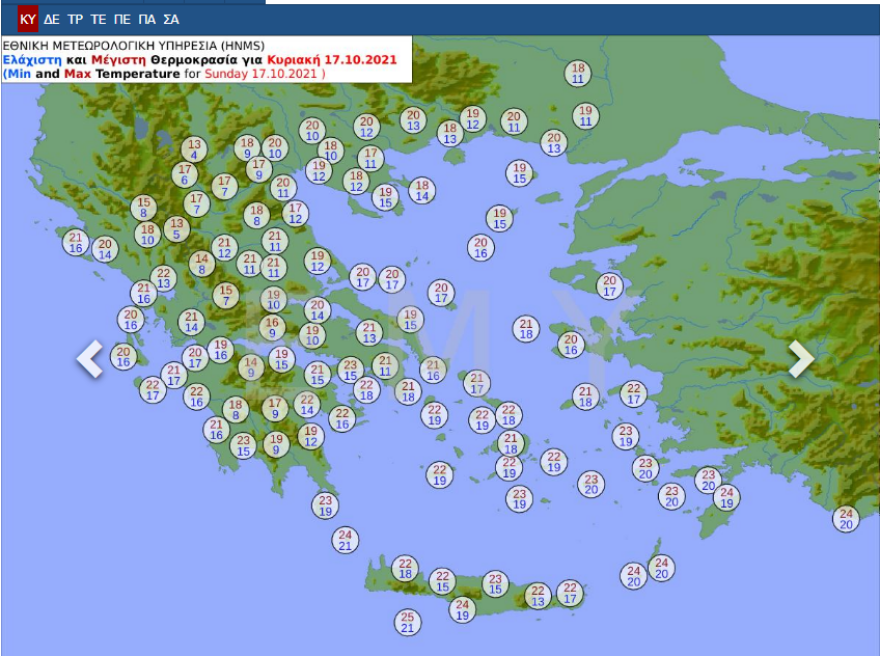Click the 14/8 temperature marker
880x656 pixels.
(202, 263)
